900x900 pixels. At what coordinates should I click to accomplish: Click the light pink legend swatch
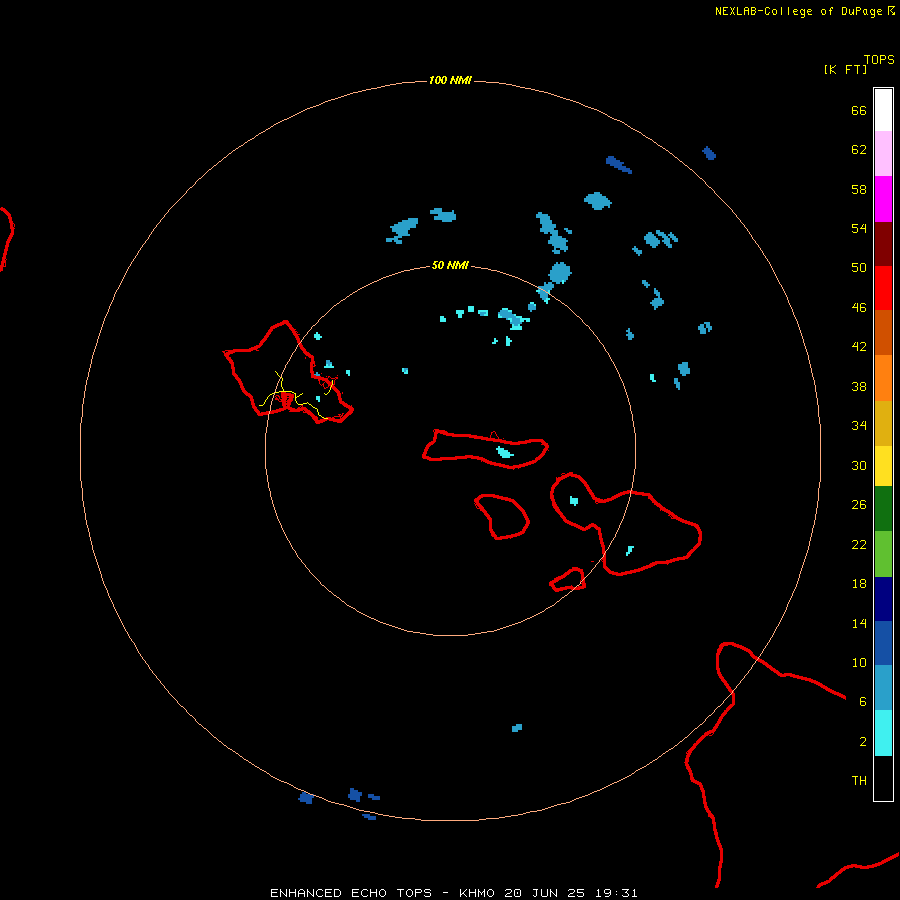(x=883, y=153)
